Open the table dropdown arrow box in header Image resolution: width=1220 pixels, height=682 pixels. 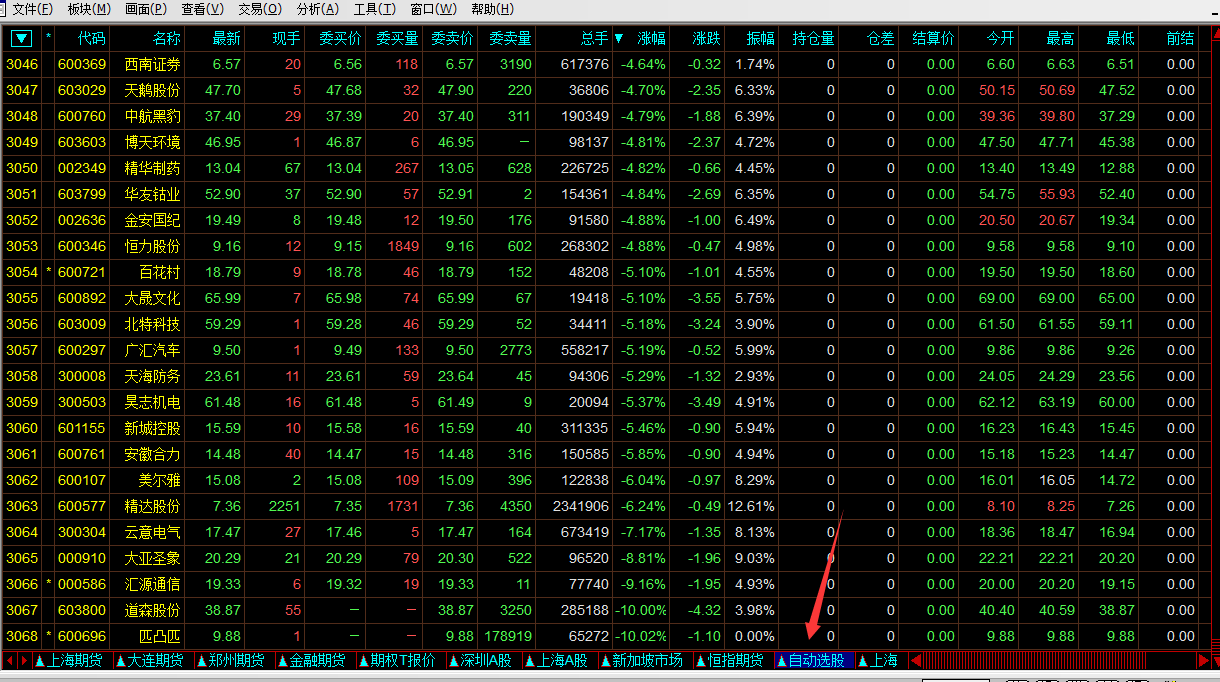coord(21,38)
